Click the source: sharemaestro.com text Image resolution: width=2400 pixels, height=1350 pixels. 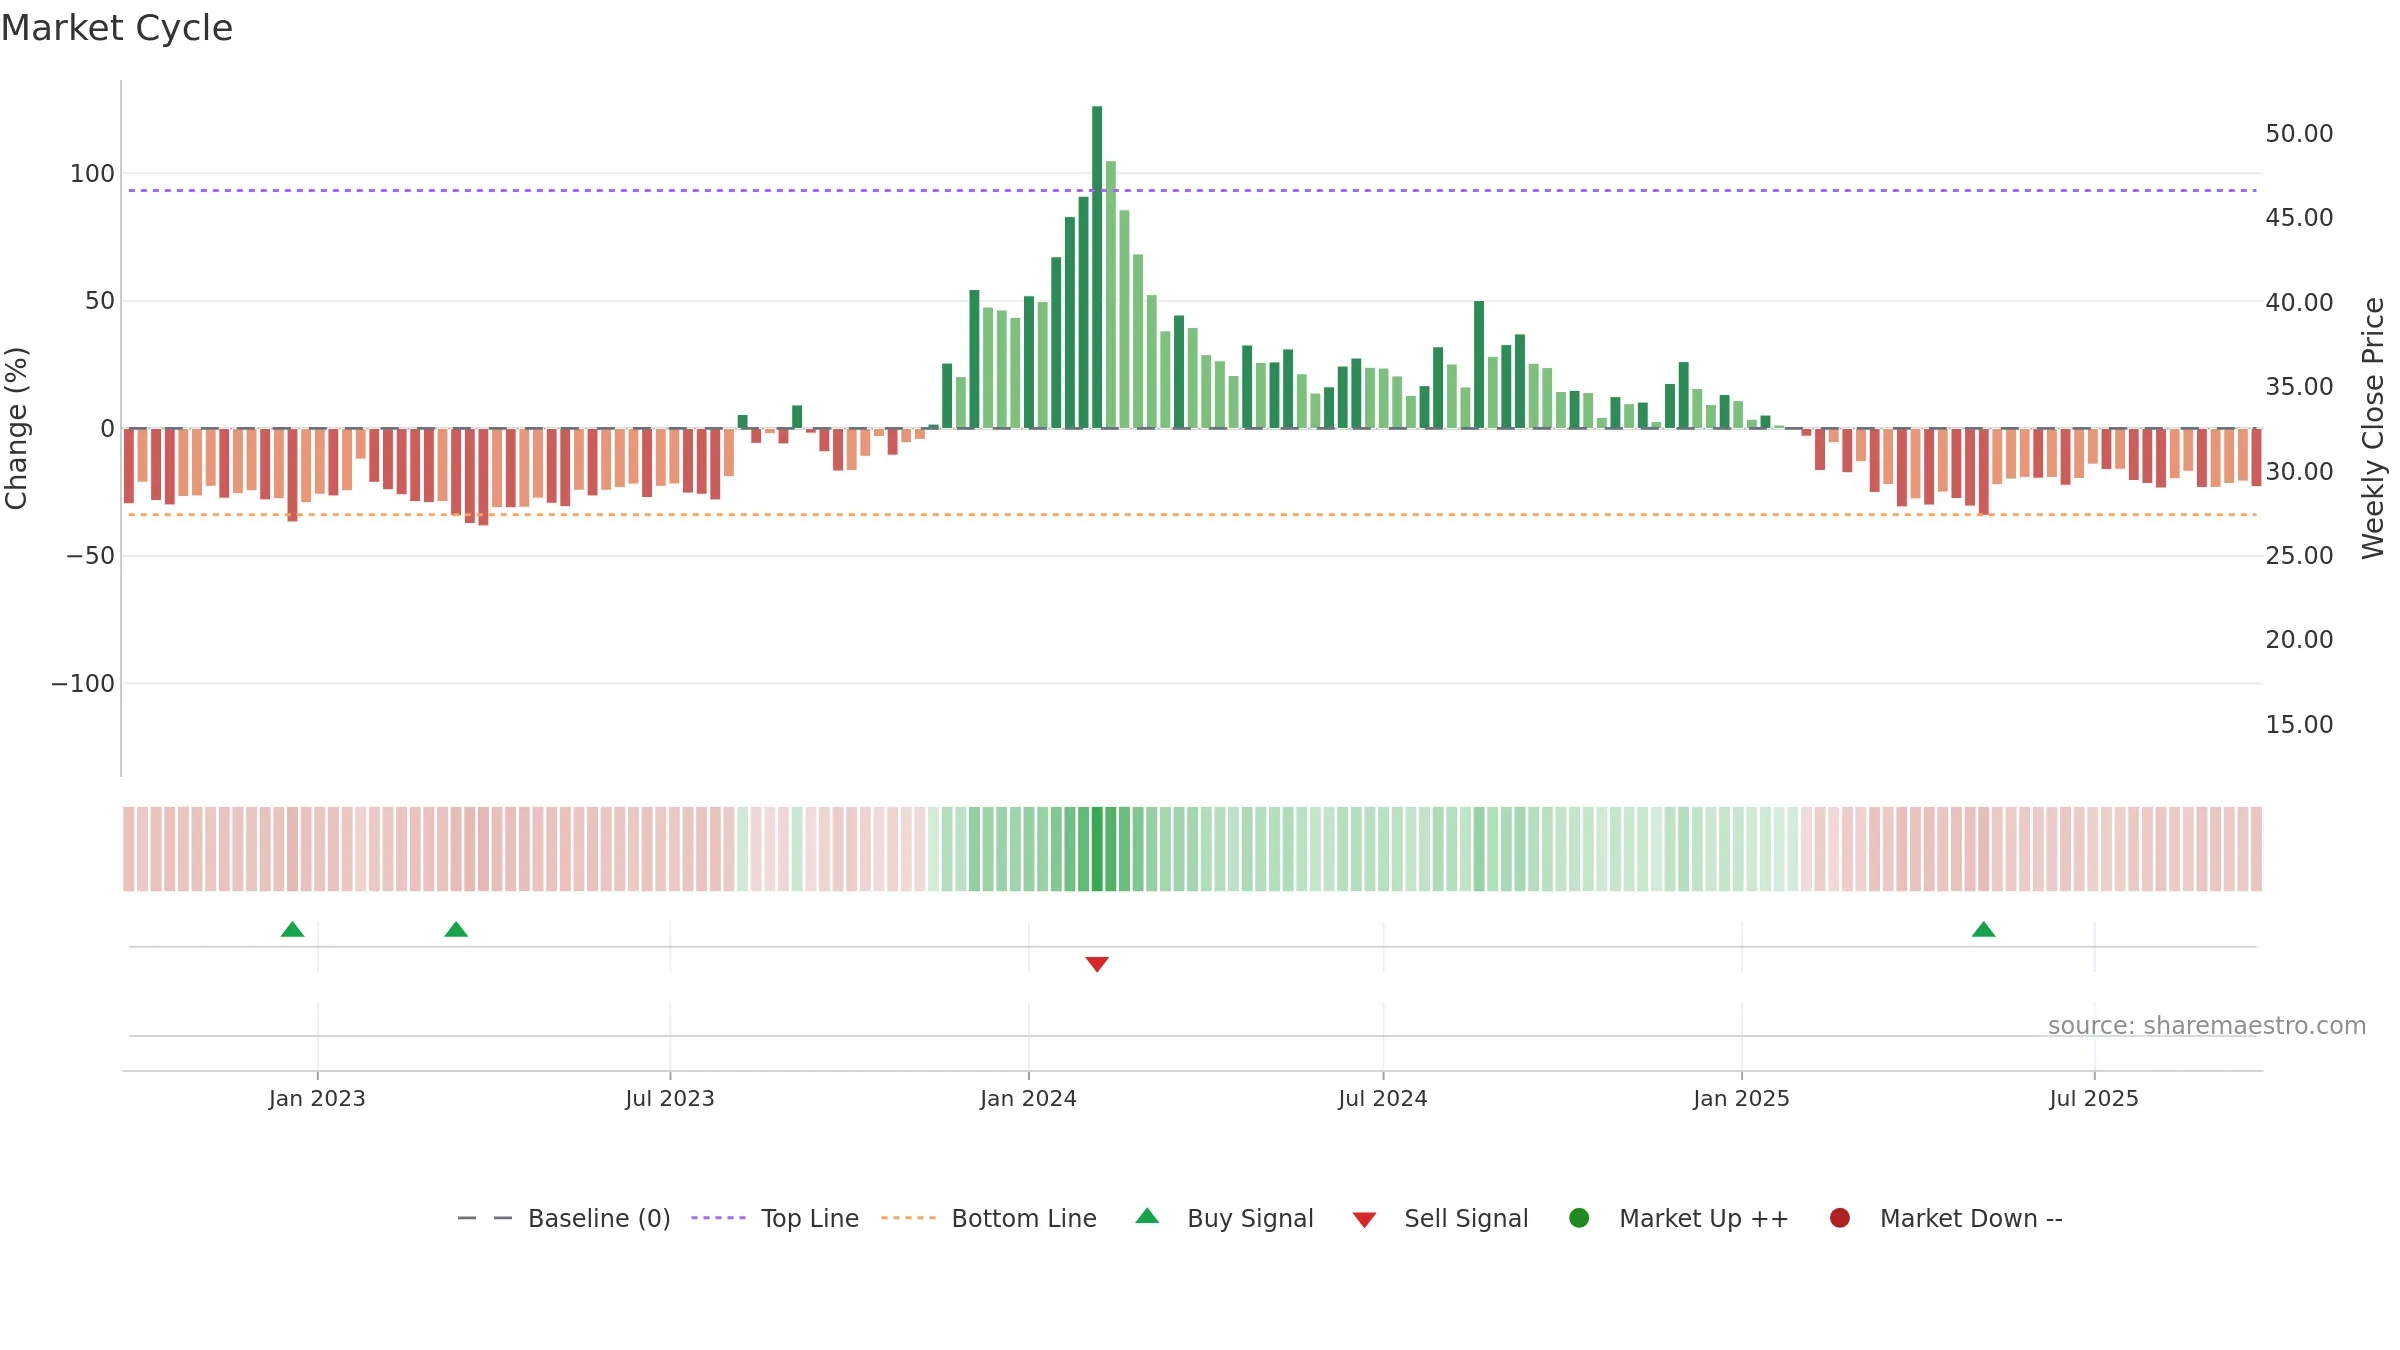coord(2207,1026)
